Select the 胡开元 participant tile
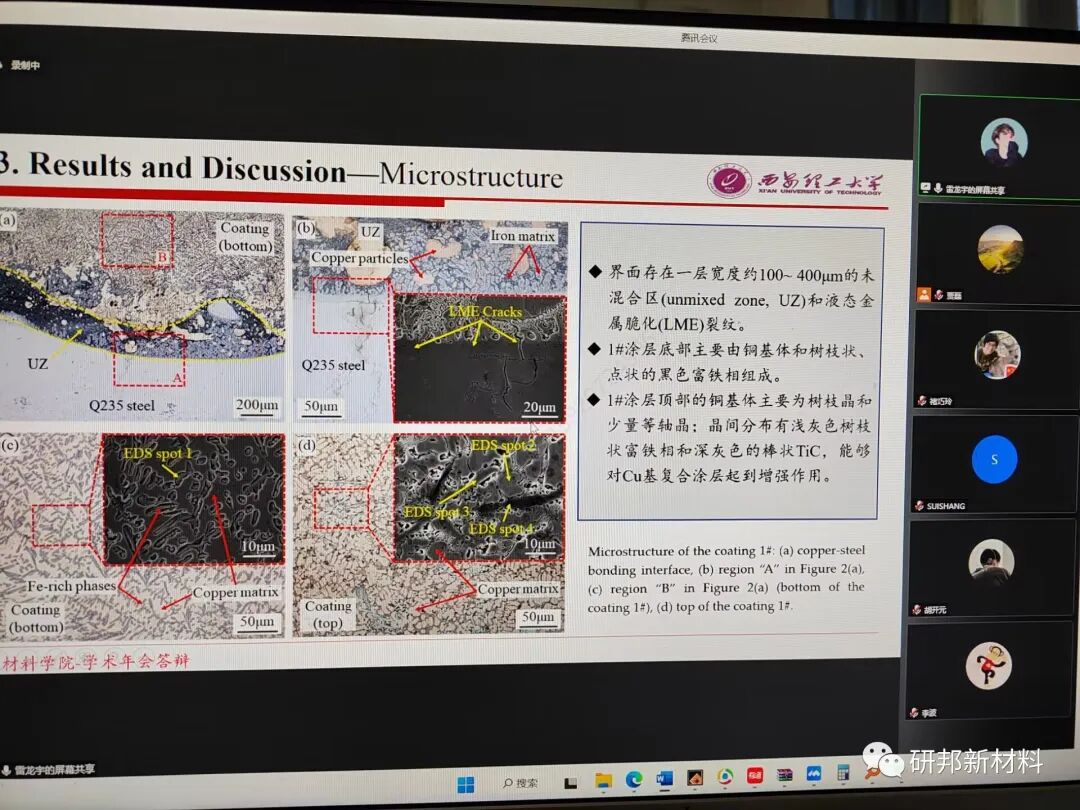 click(992, 568)
